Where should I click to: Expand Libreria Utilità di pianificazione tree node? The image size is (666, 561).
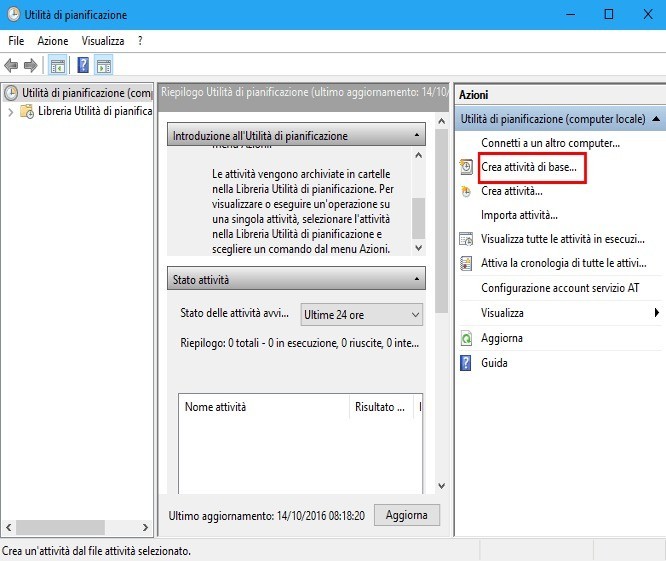point(11,112)
